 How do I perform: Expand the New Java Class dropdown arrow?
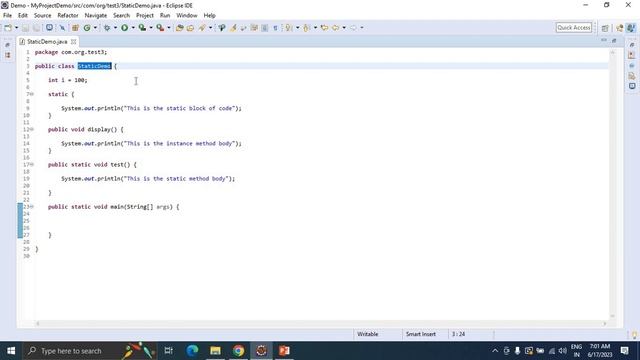[95, 28]
